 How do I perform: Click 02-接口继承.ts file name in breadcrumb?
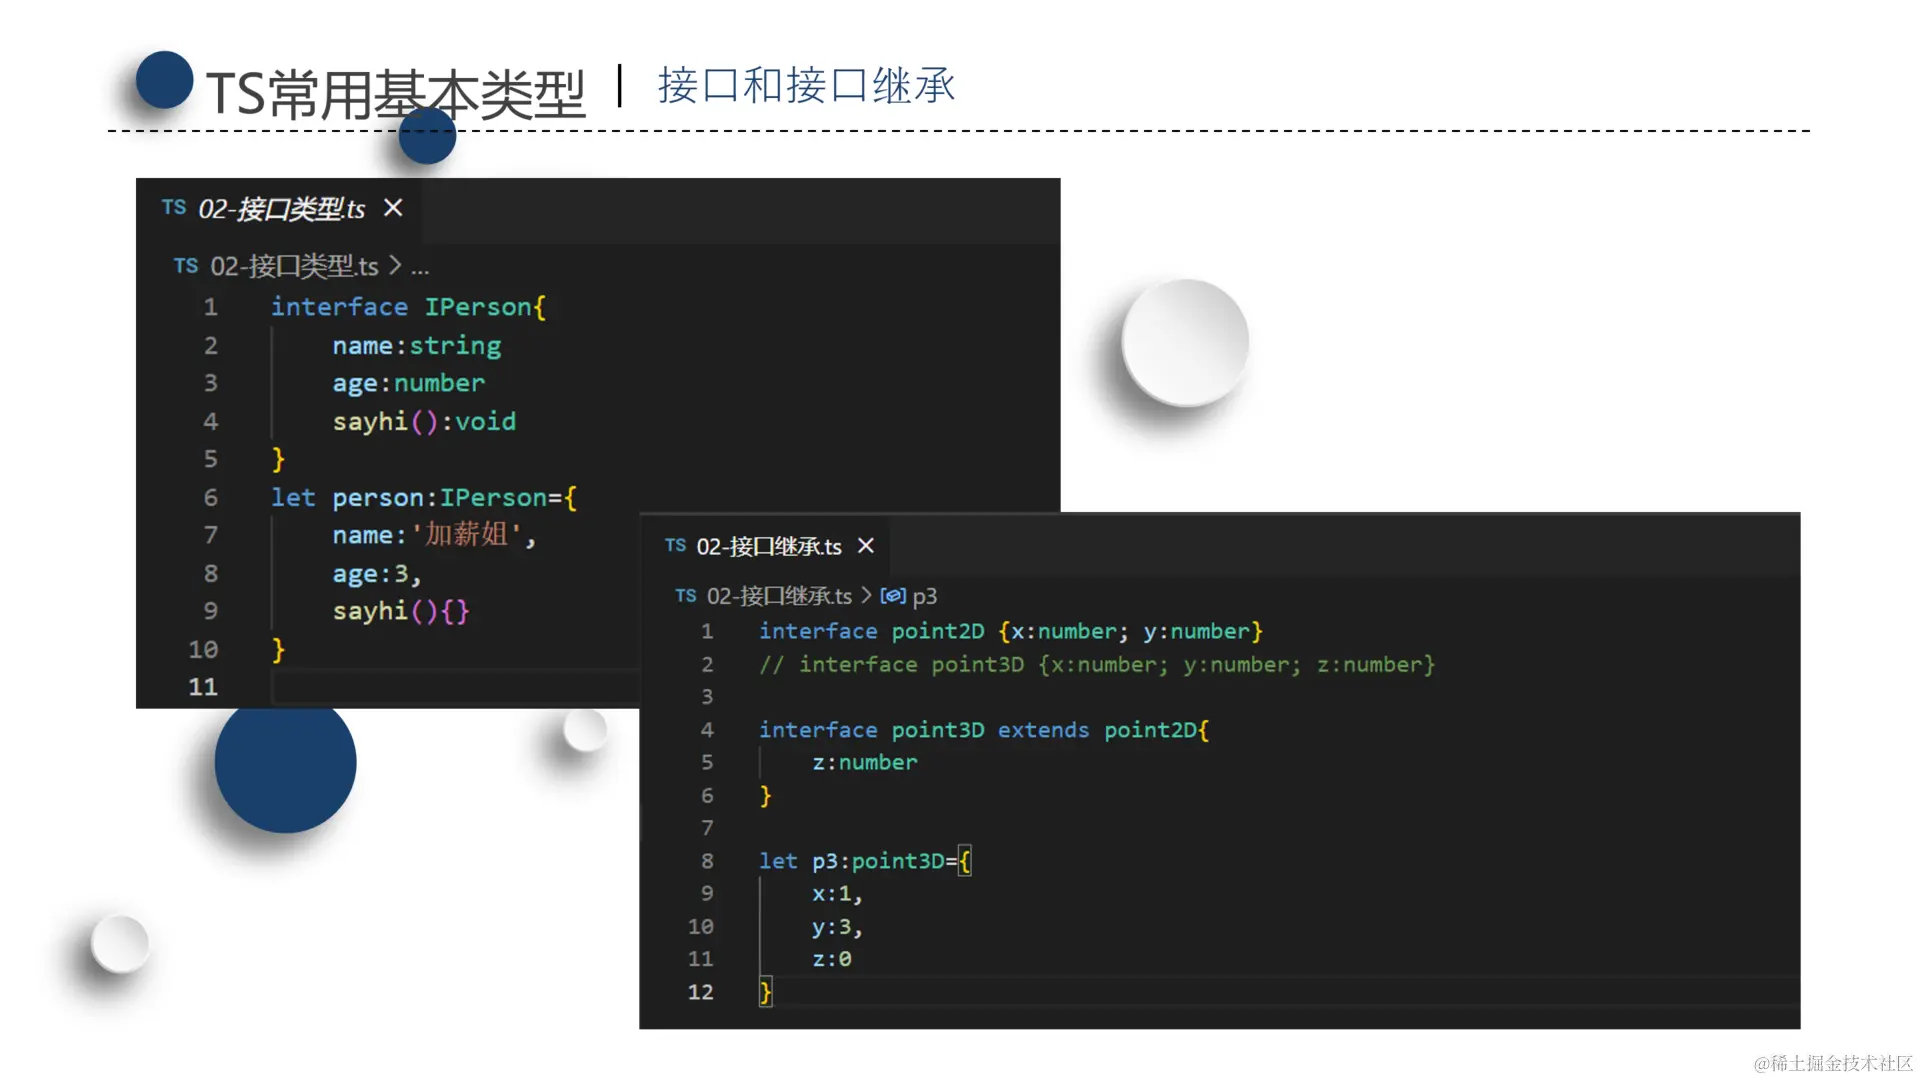779,597
